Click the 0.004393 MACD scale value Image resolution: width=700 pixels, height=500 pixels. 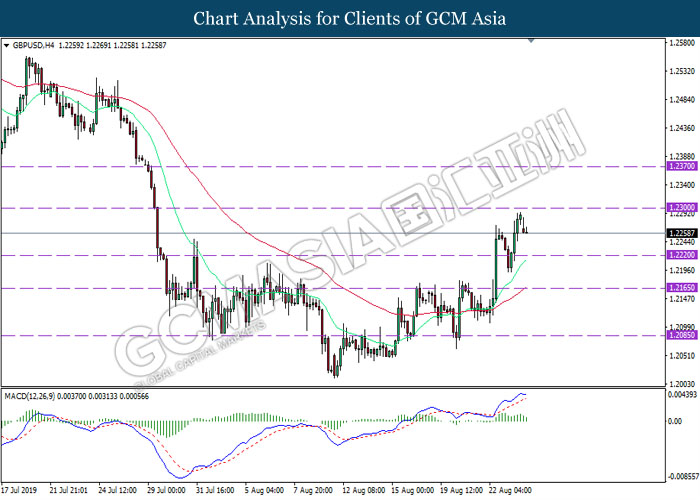click(682, 395)
